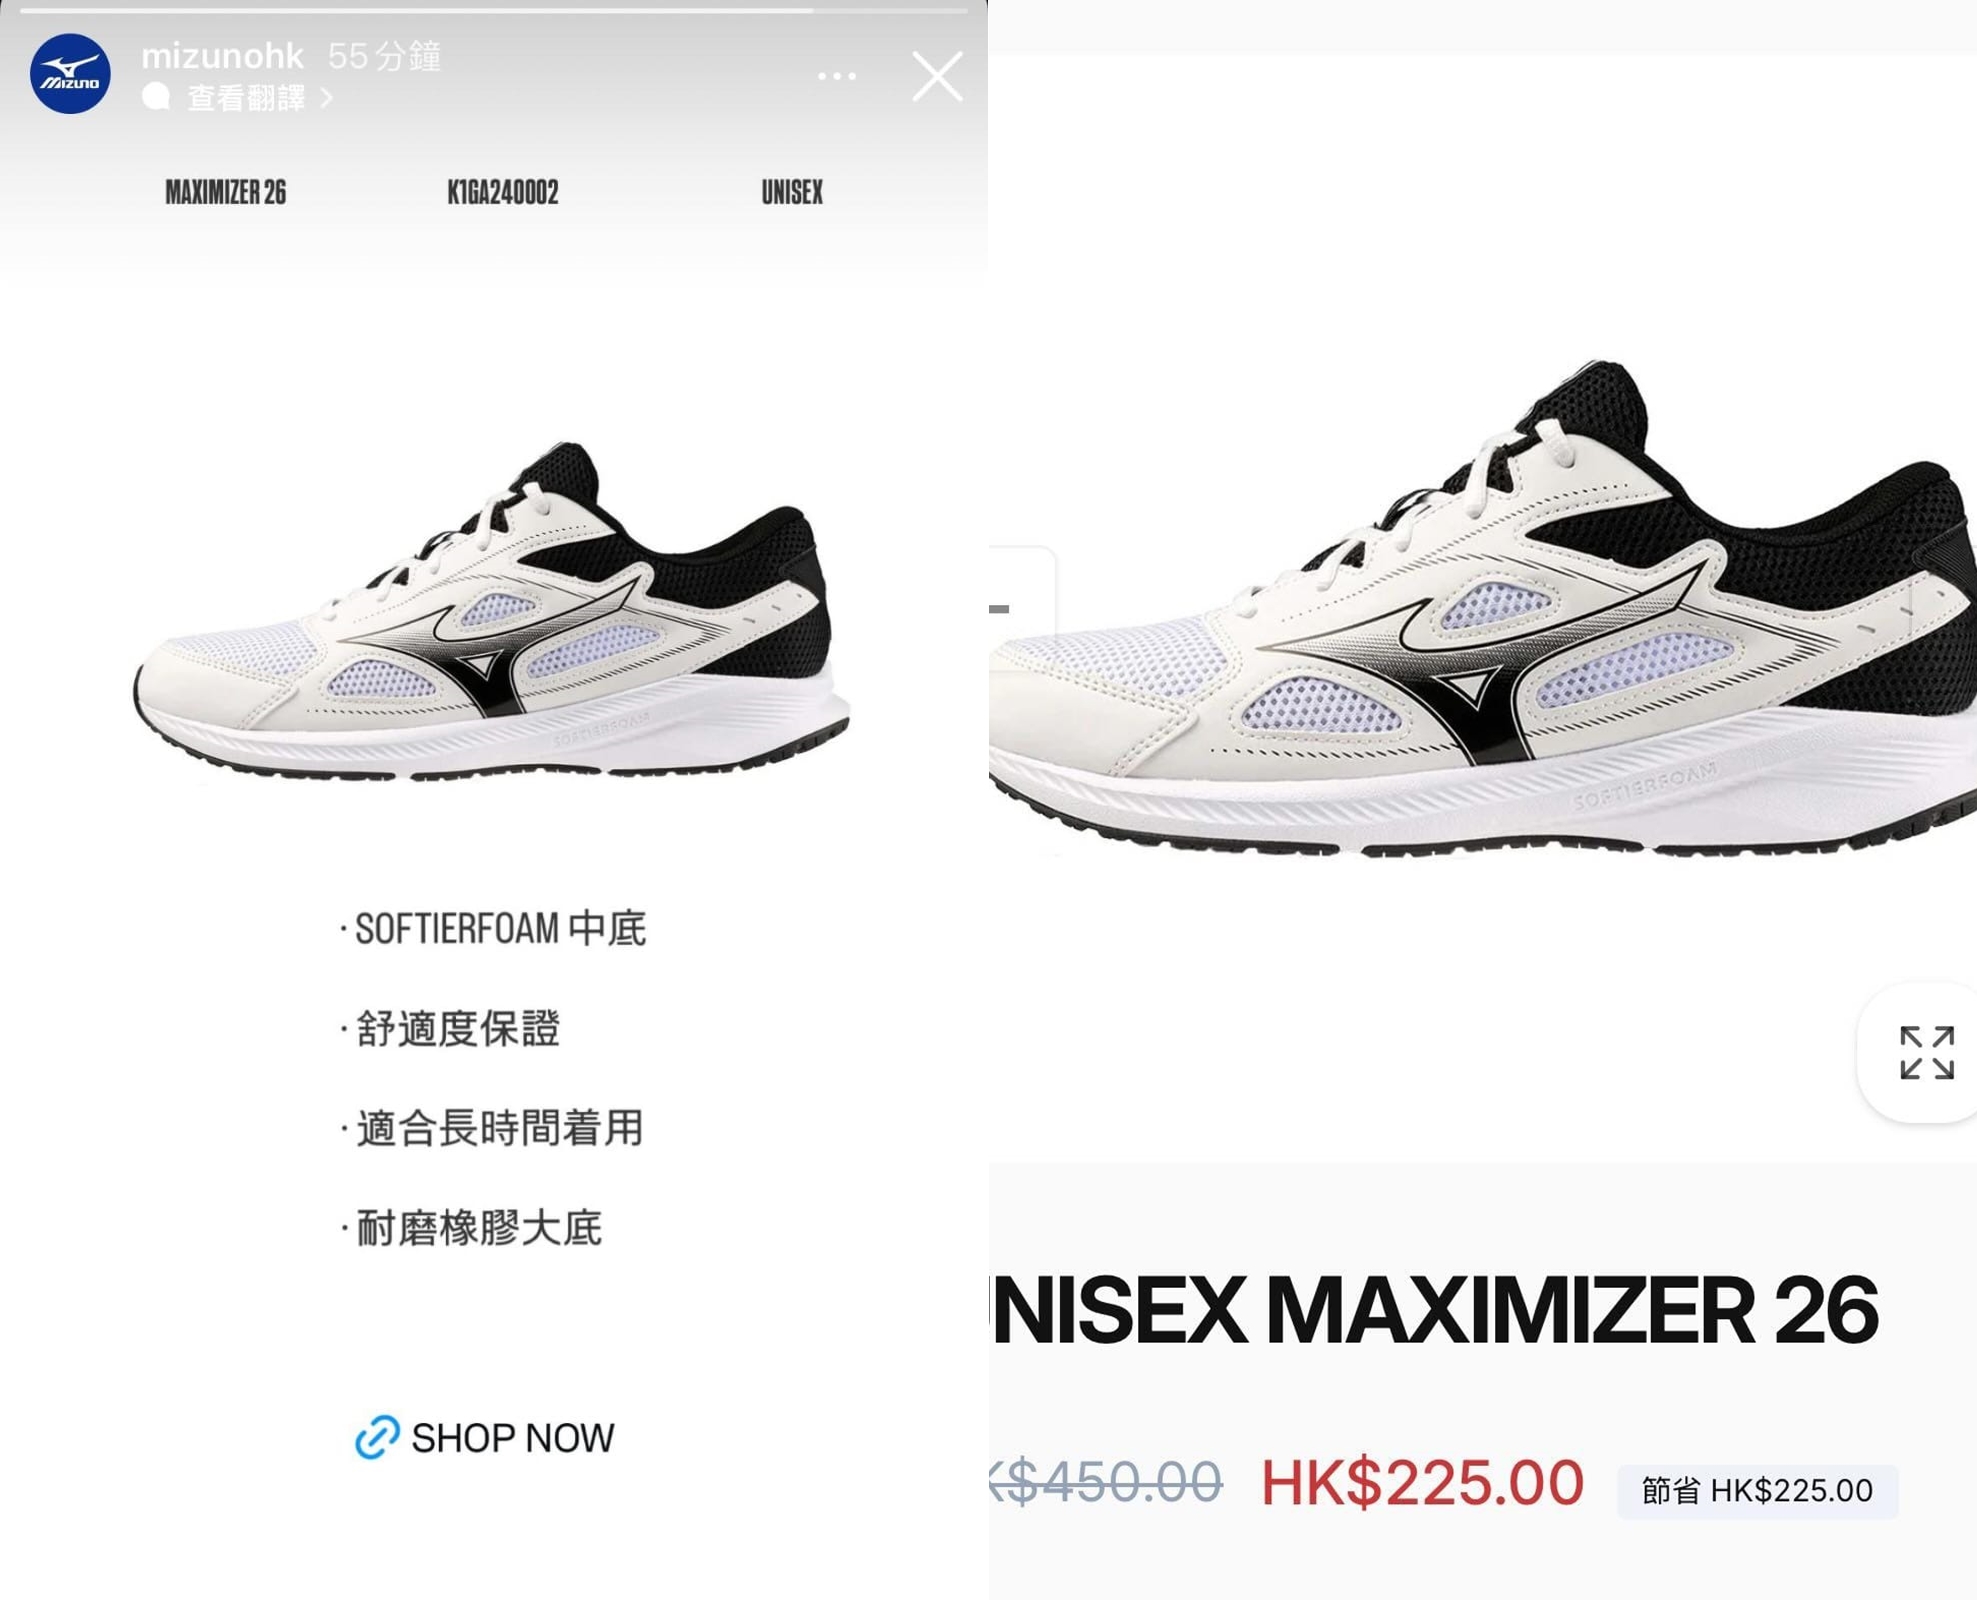
Task: Click the expand fullscreen image icon
Action: click(1926, 1052)
